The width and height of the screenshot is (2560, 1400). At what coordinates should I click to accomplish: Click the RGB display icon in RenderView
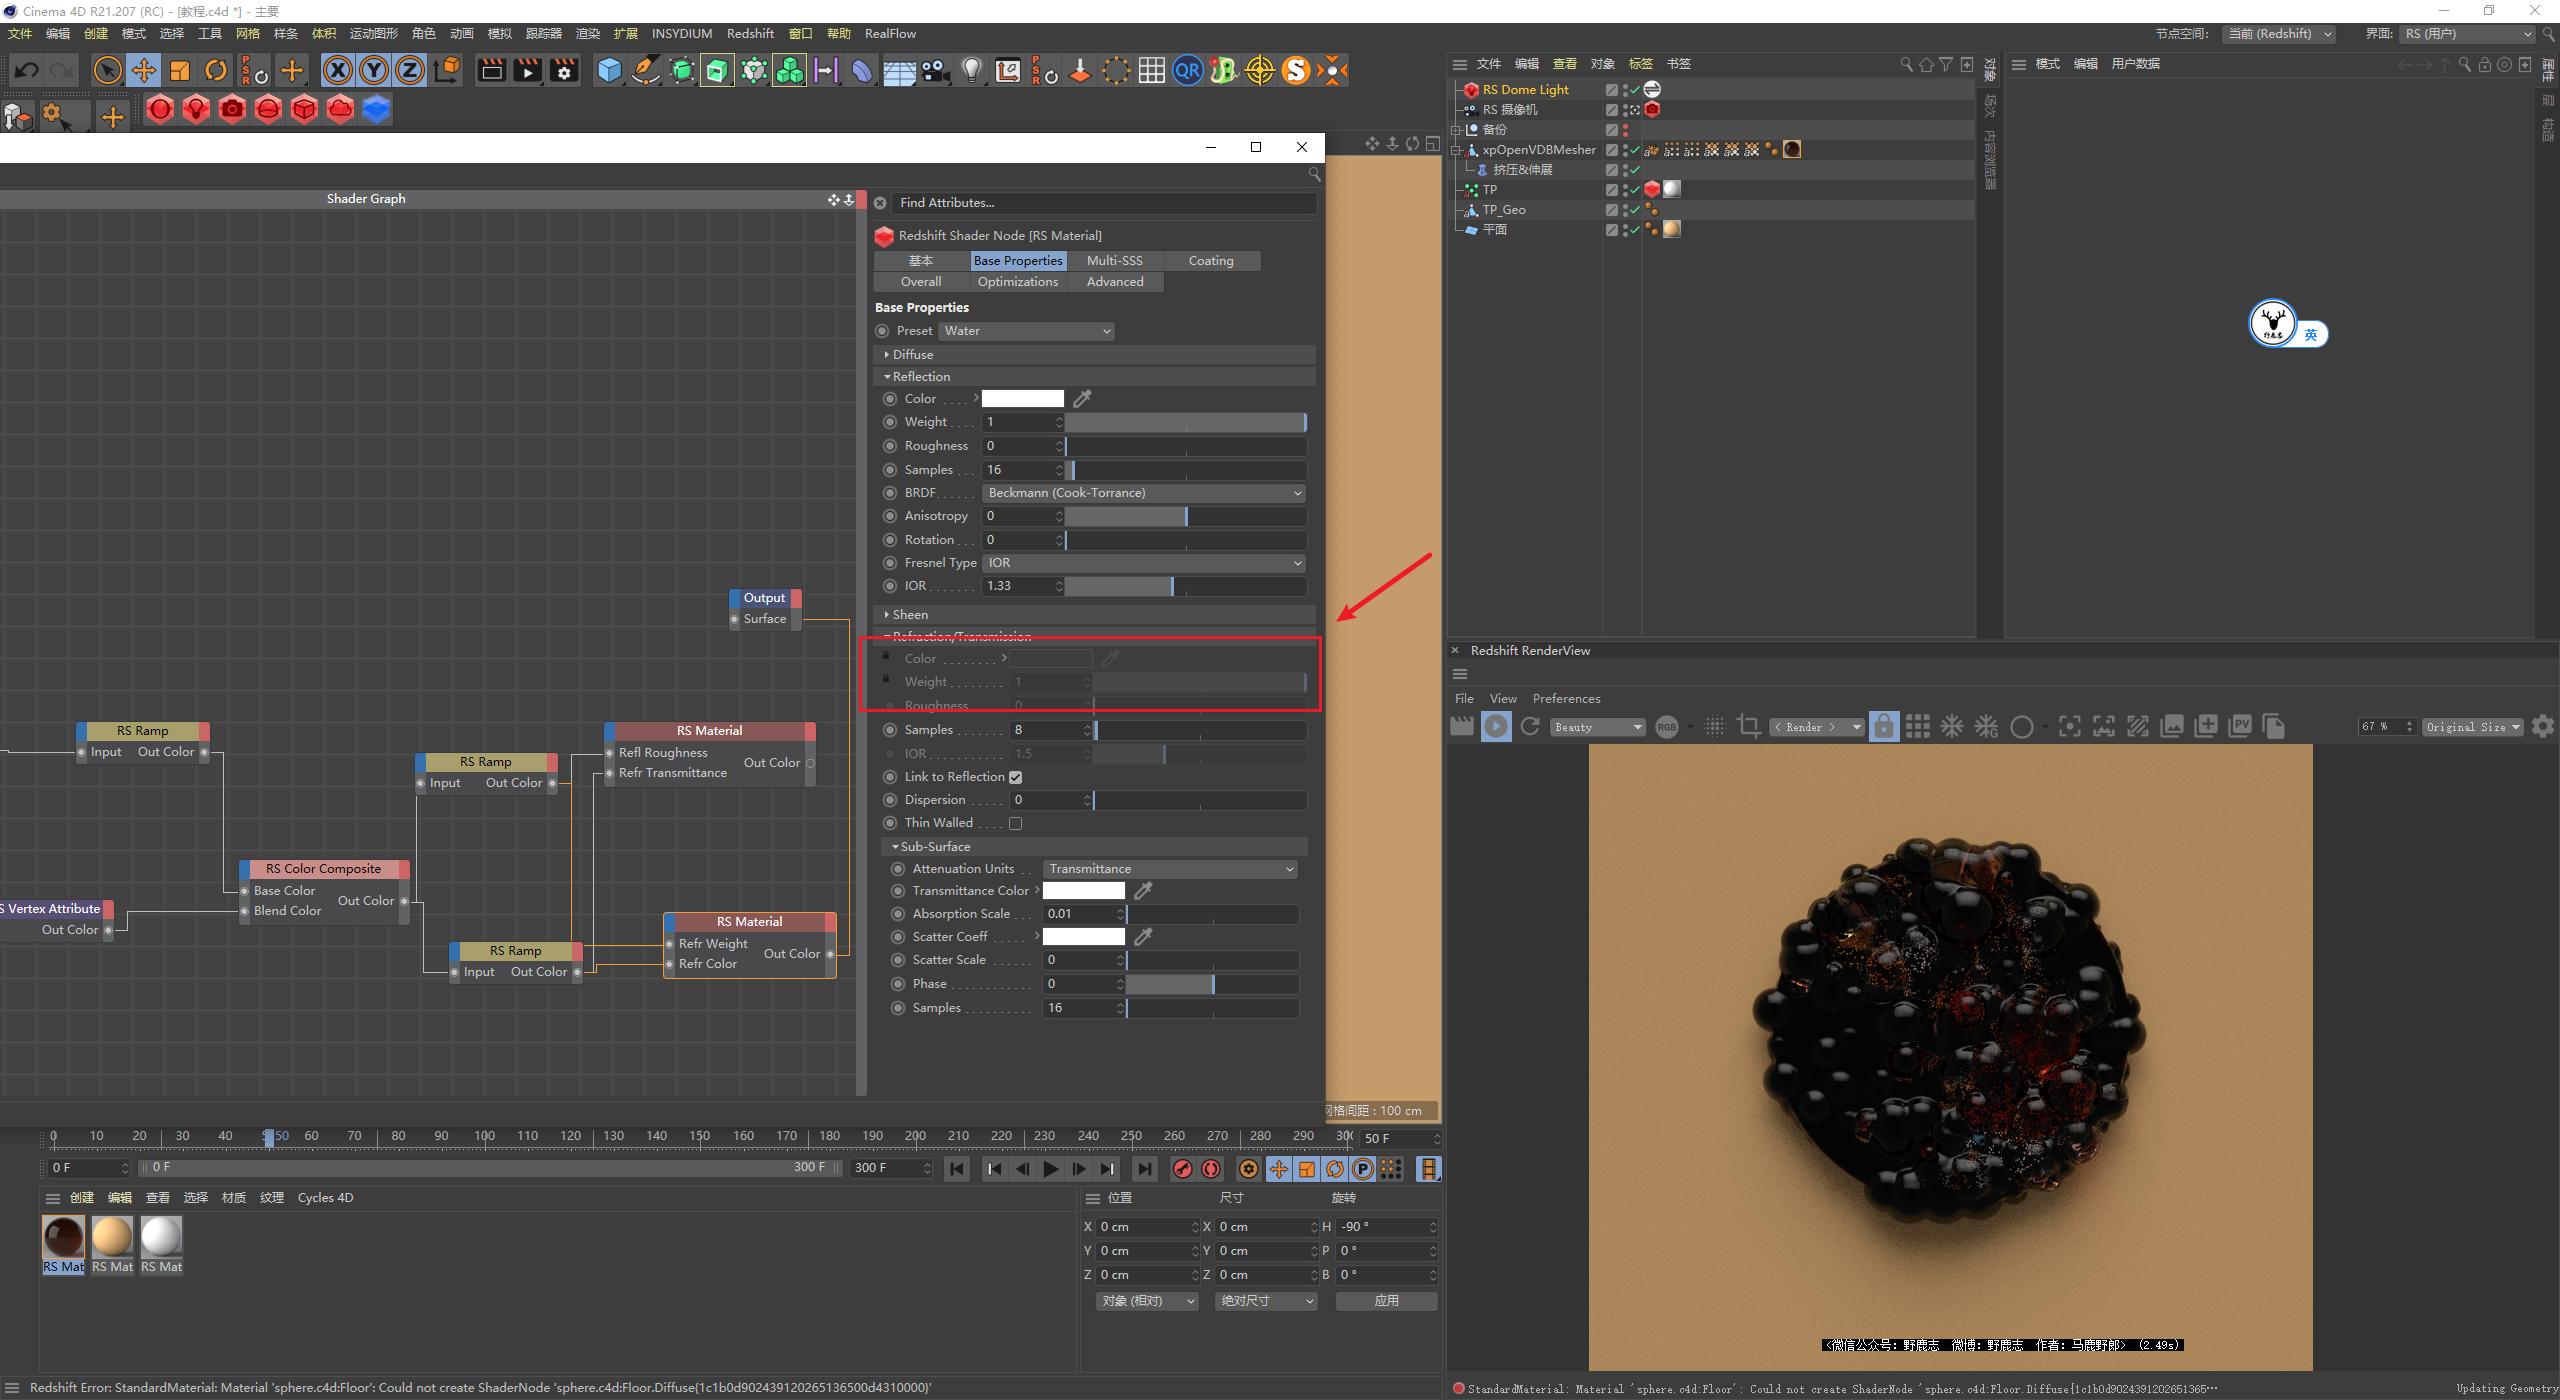1666,726
